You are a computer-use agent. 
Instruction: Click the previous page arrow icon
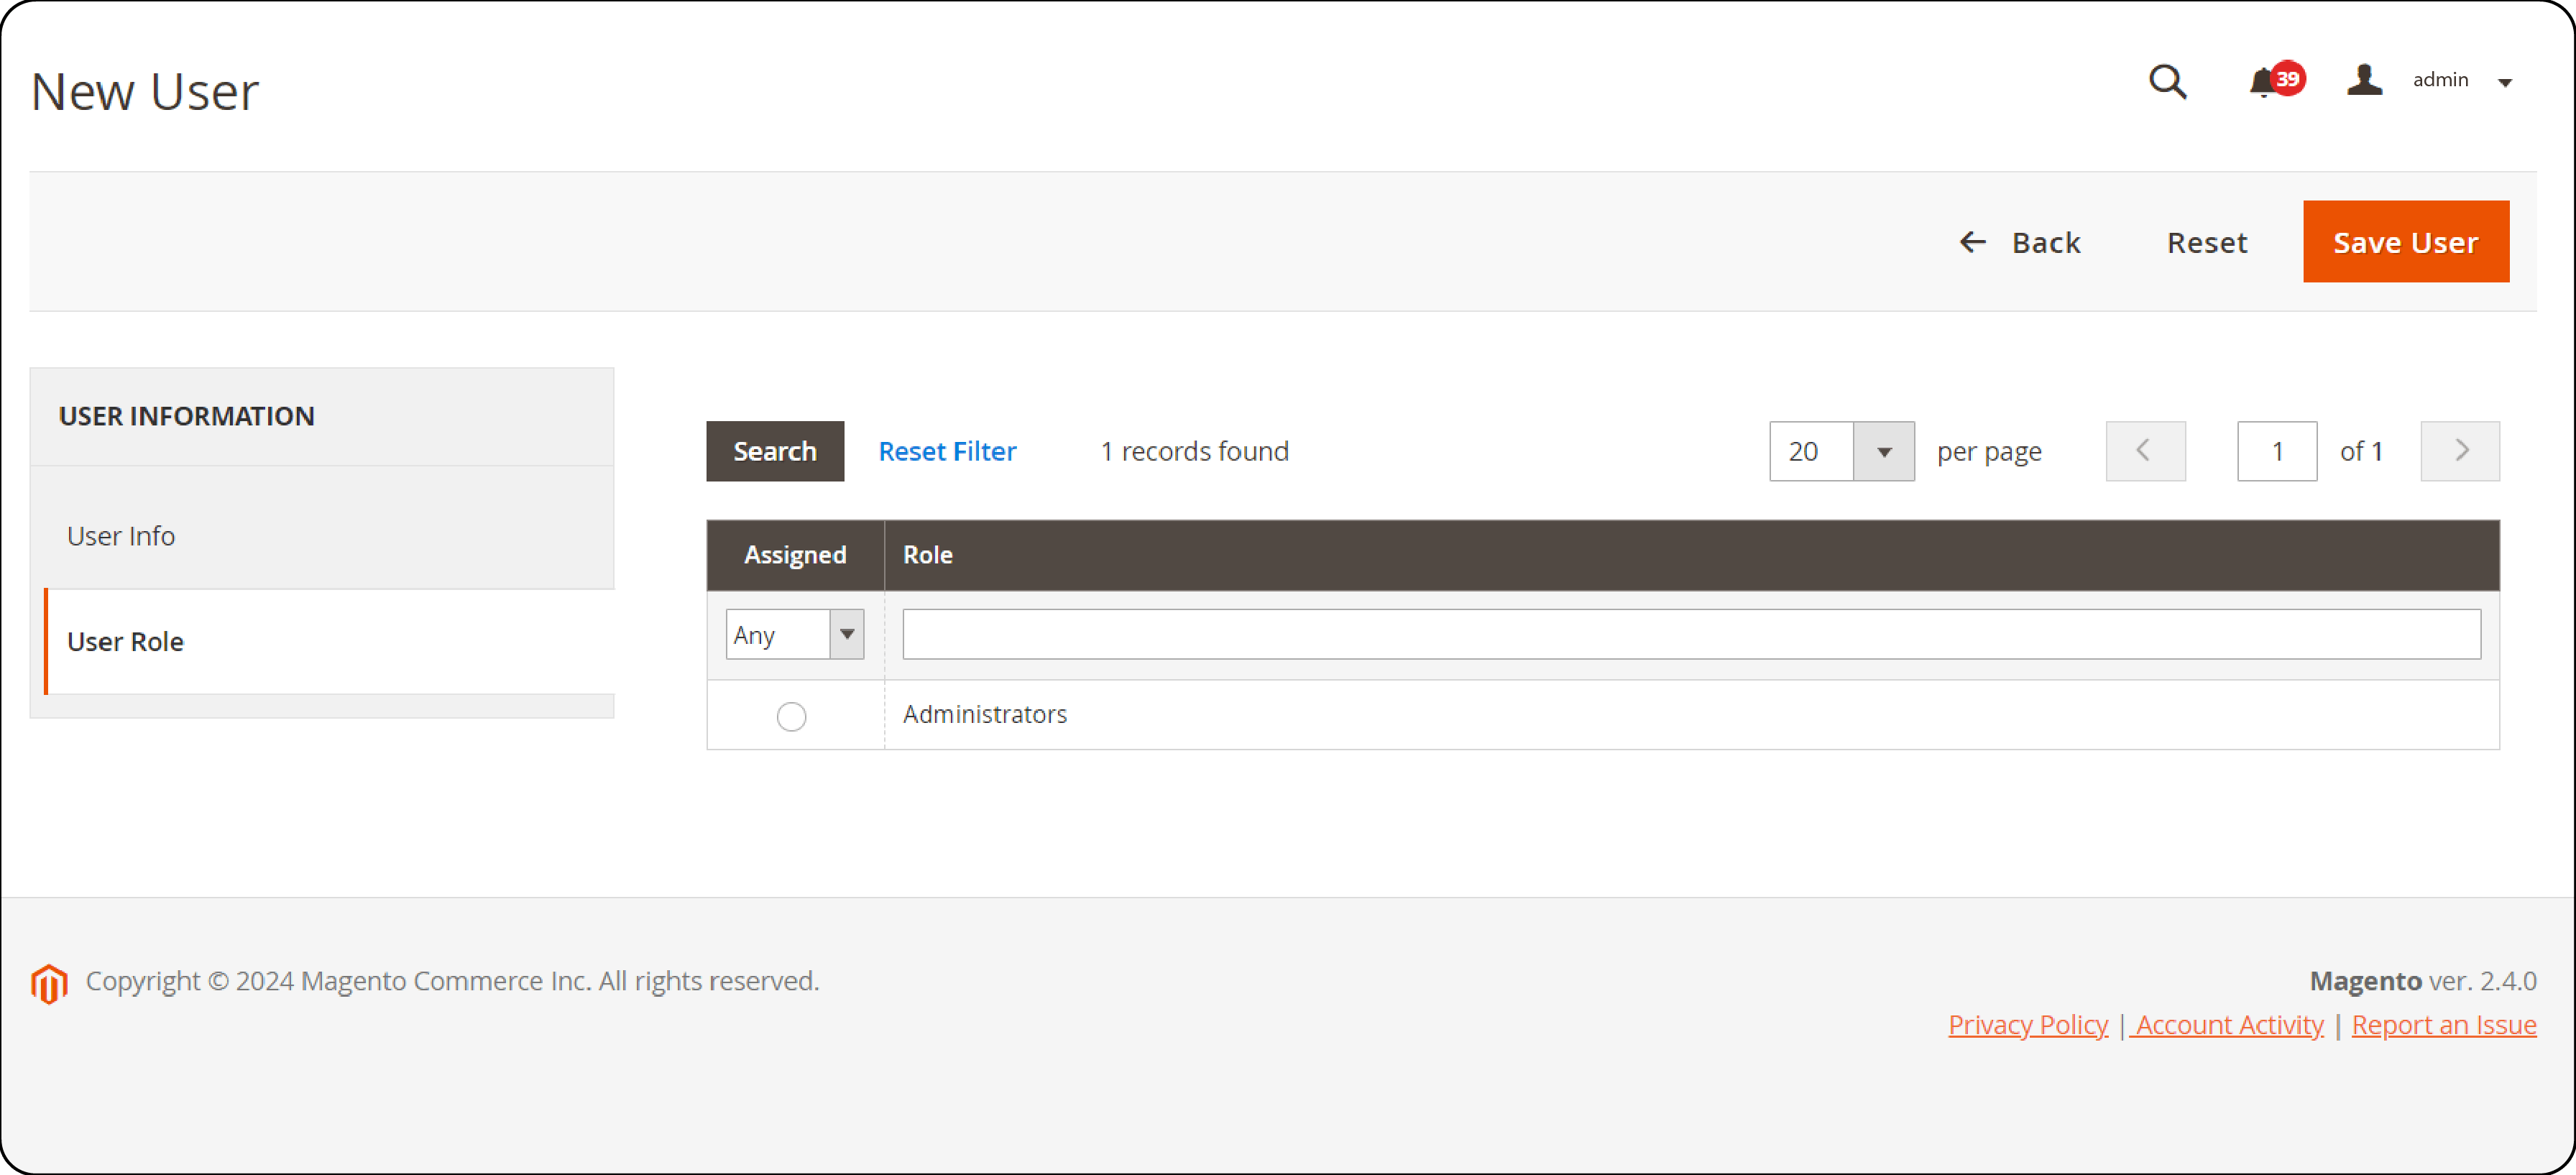[2143, 451]
